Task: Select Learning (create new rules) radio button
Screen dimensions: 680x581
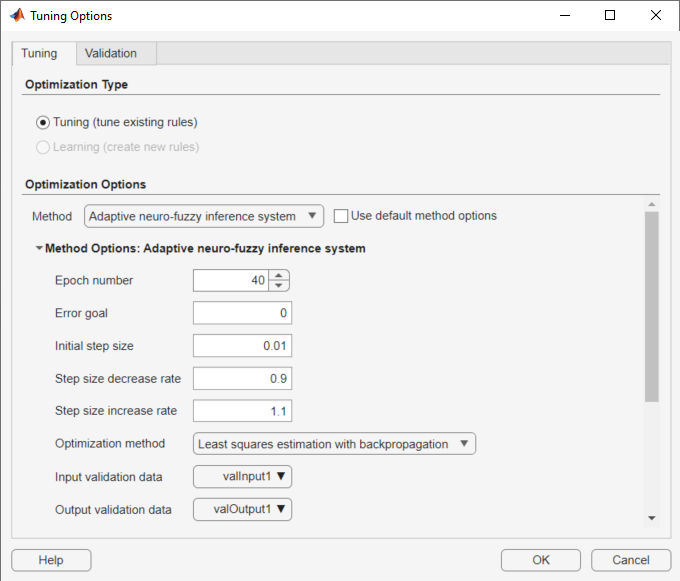Action: coord(42,147)
